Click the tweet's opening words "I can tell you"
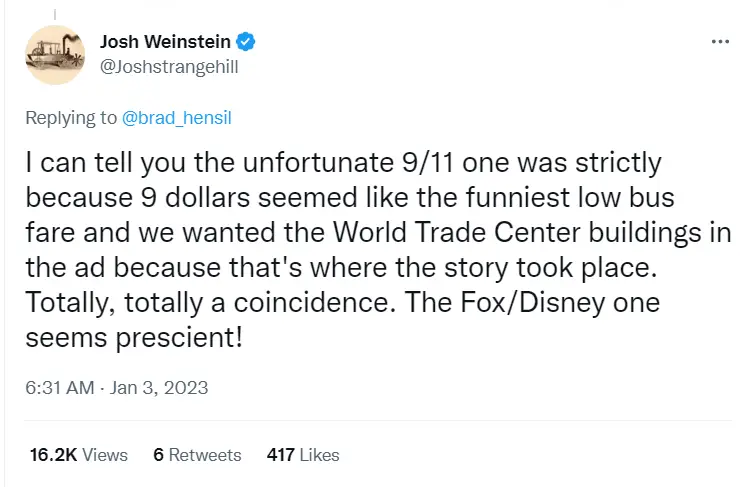Screen dimensions: 748x487 (96, 163)
